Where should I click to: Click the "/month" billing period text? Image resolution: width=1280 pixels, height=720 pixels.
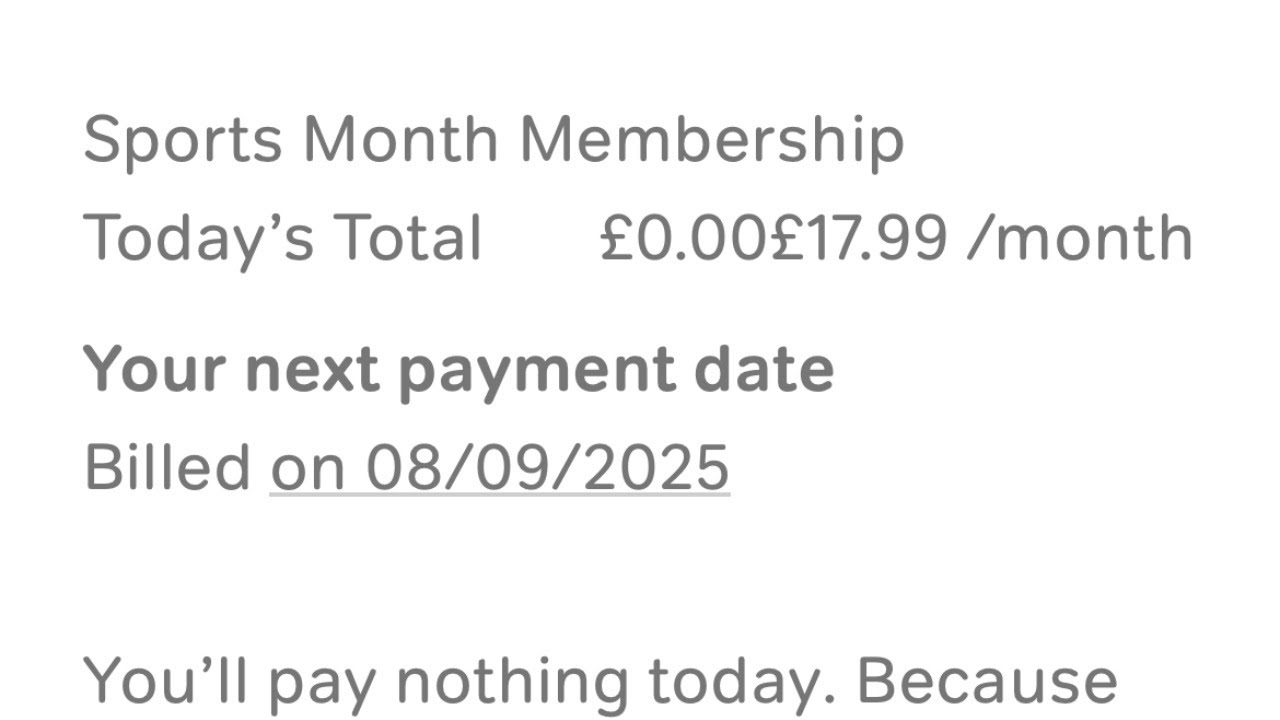click(1079, 240)
